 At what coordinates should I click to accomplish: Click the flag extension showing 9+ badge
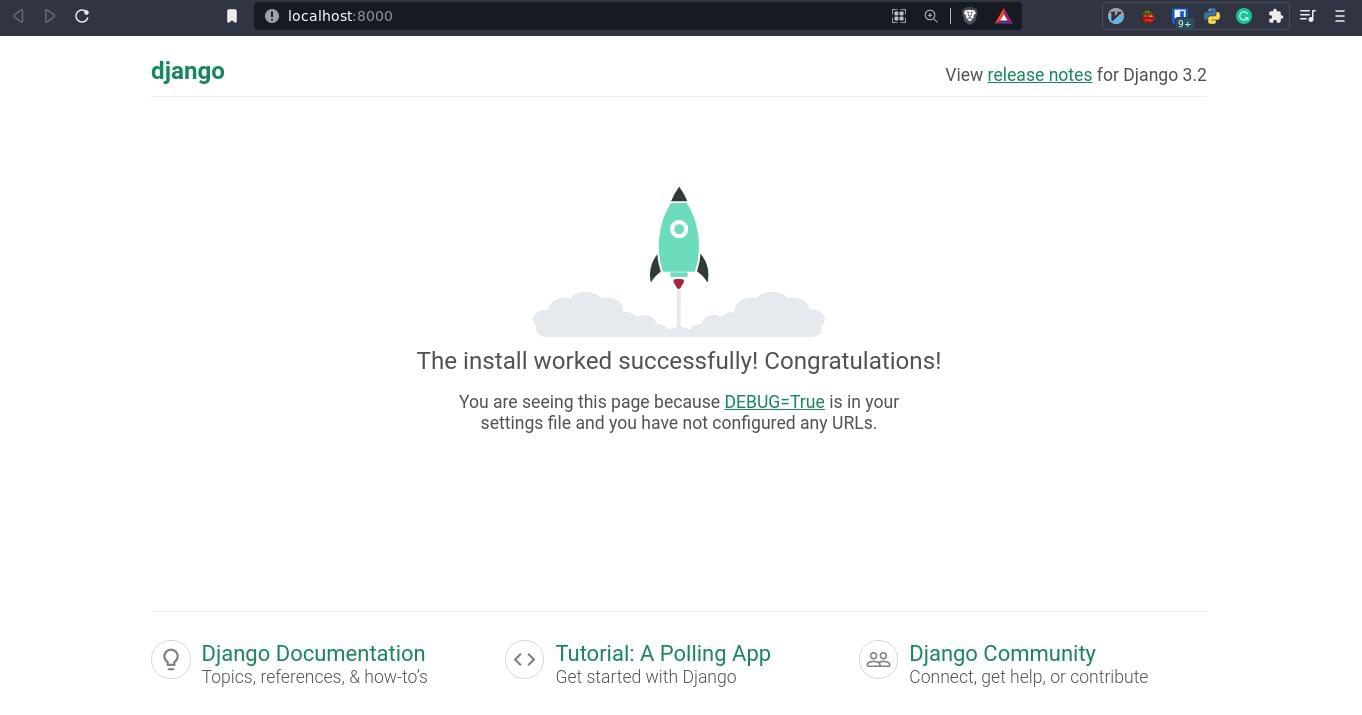coord(1181,16)
